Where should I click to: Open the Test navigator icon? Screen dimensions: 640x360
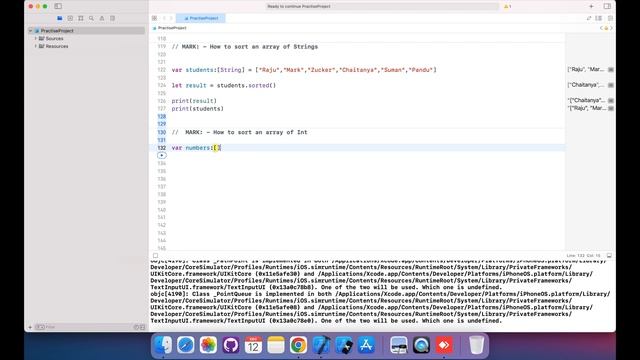point(113,18)
